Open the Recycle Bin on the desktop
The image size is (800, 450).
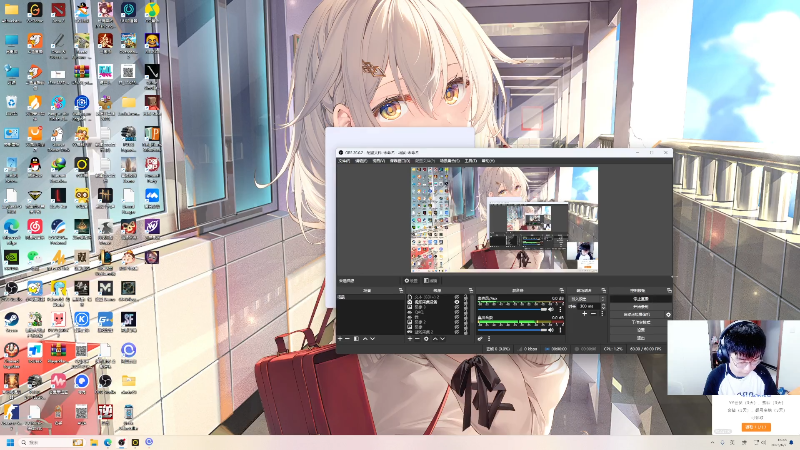point(11,103)
